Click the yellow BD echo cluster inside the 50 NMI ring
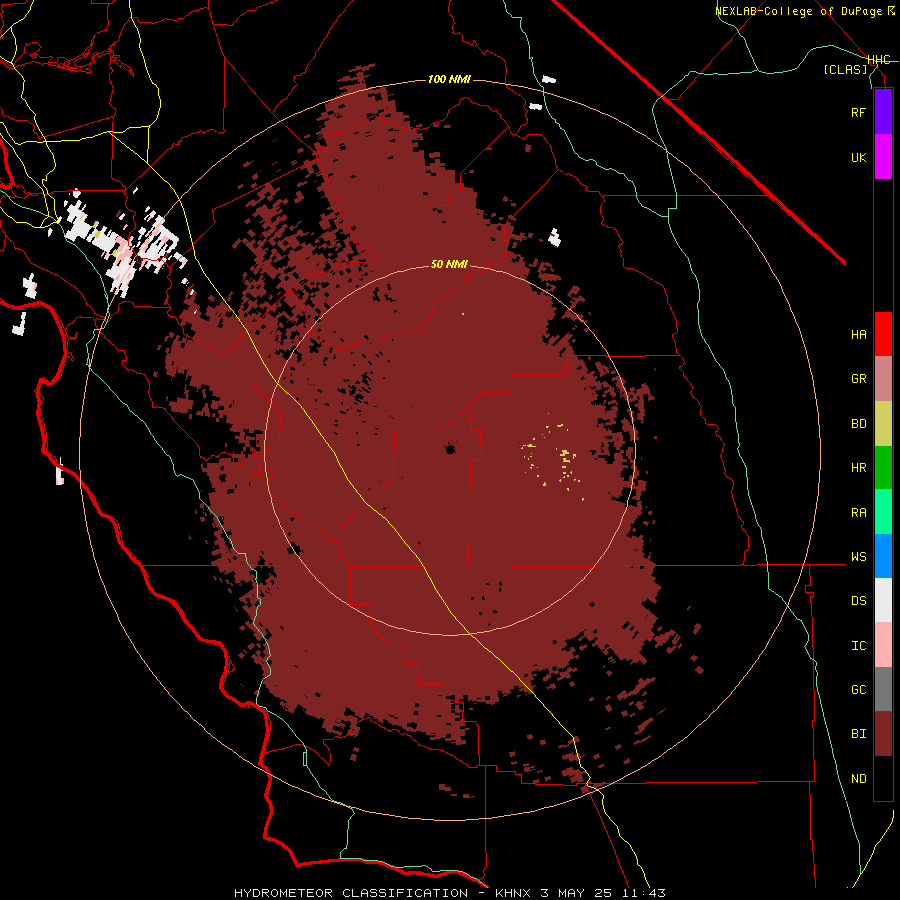 (554, 456)
